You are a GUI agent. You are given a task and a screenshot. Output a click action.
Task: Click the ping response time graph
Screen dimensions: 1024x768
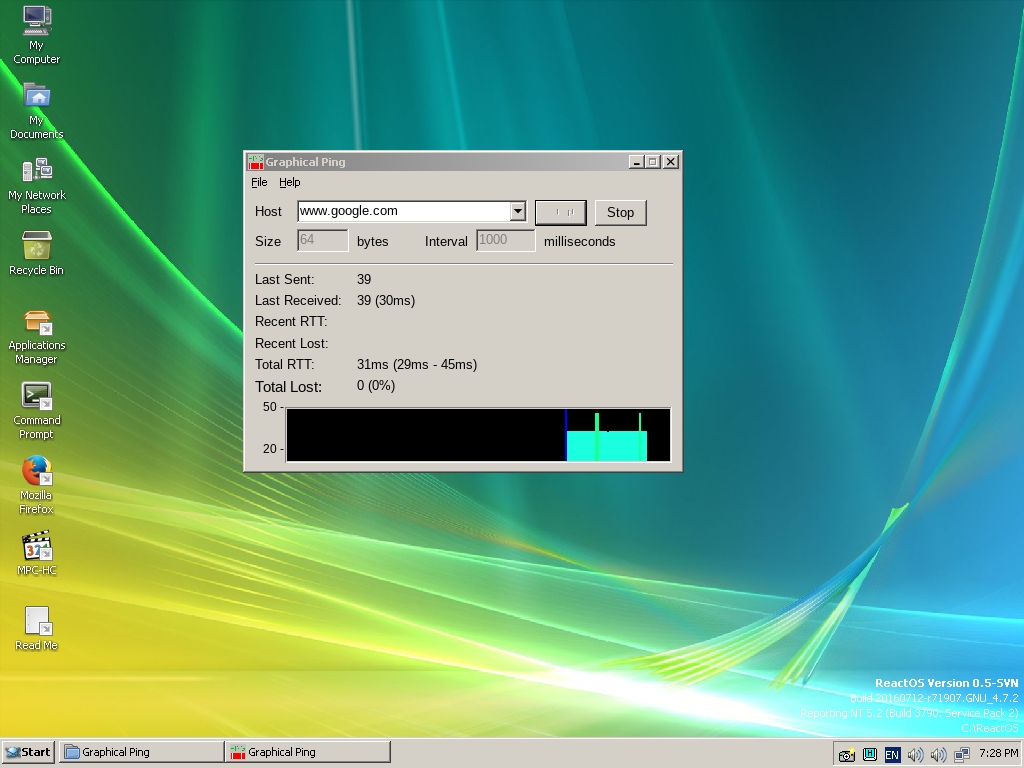tap(478, 434)
